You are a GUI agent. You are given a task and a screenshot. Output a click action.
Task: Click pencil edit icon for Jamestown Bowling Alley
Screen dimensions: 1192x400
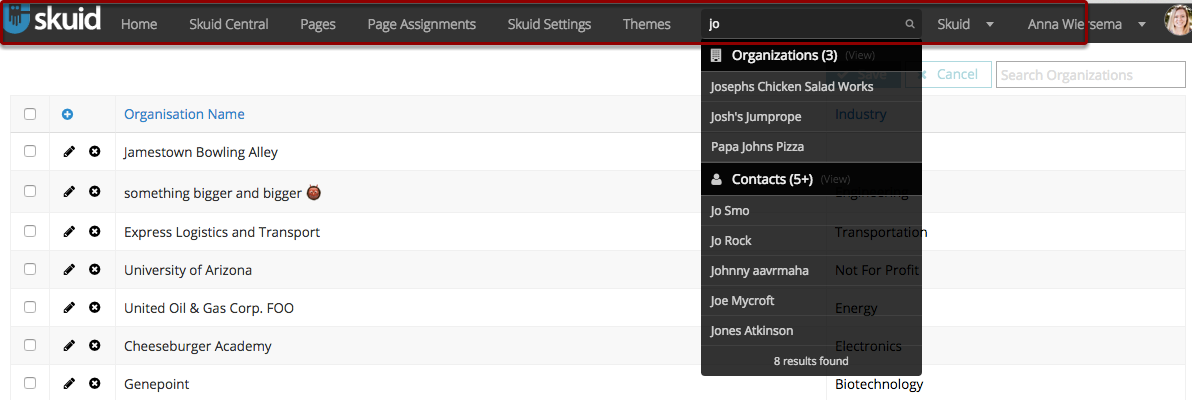coord(69,151)
